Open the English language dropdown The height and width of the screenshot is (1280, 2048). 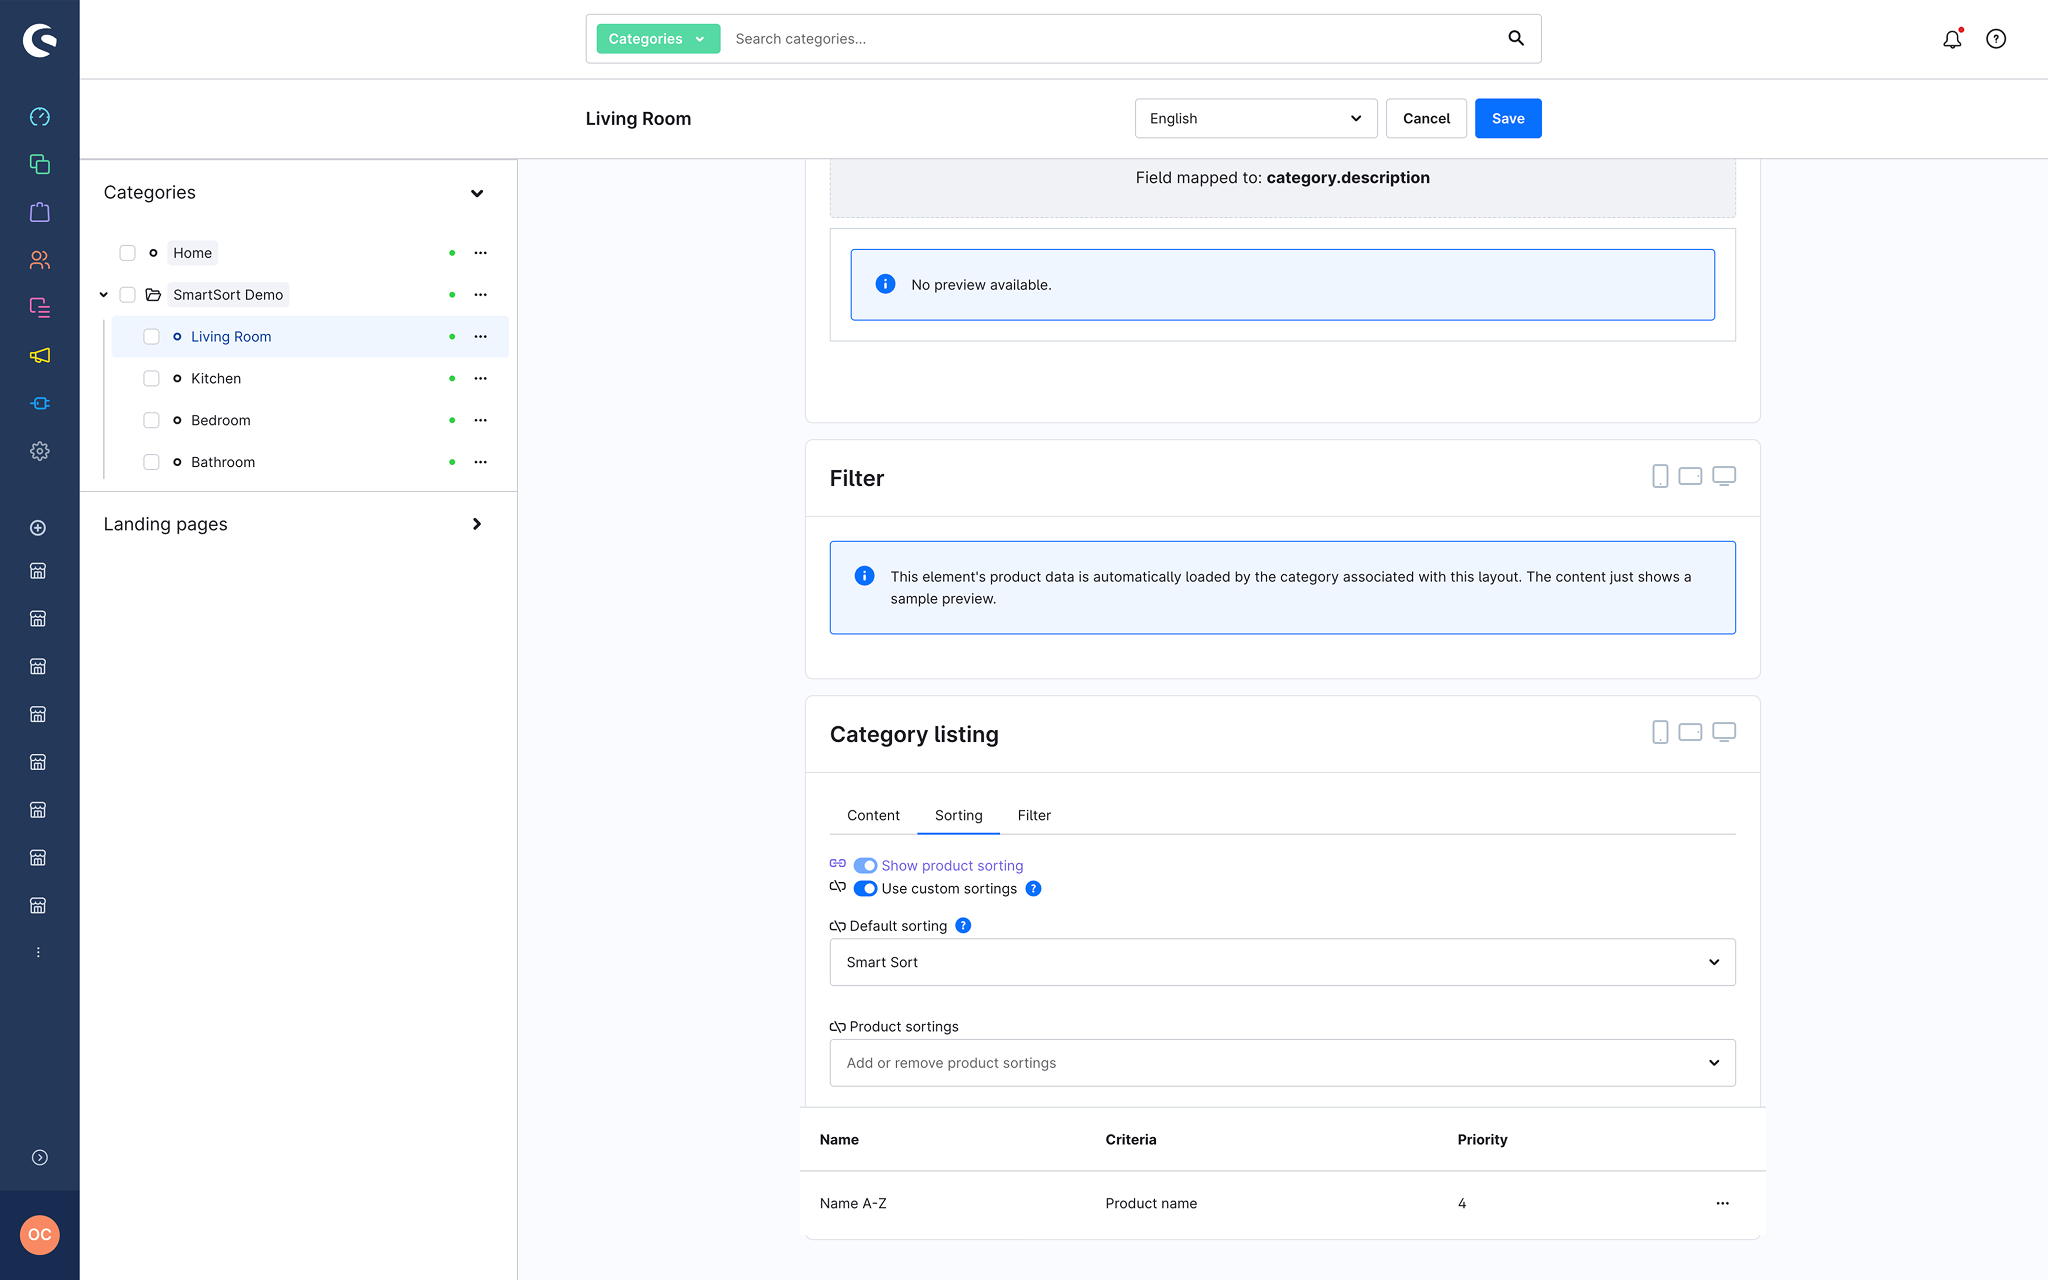(x=1256, y=118)
